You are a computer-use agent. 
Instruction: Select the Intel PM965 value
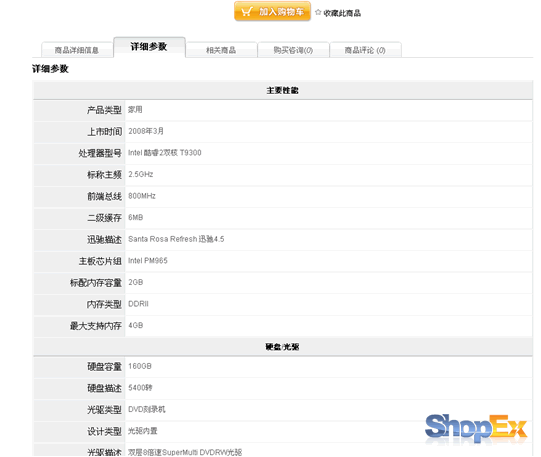click(x=148, y=261)
